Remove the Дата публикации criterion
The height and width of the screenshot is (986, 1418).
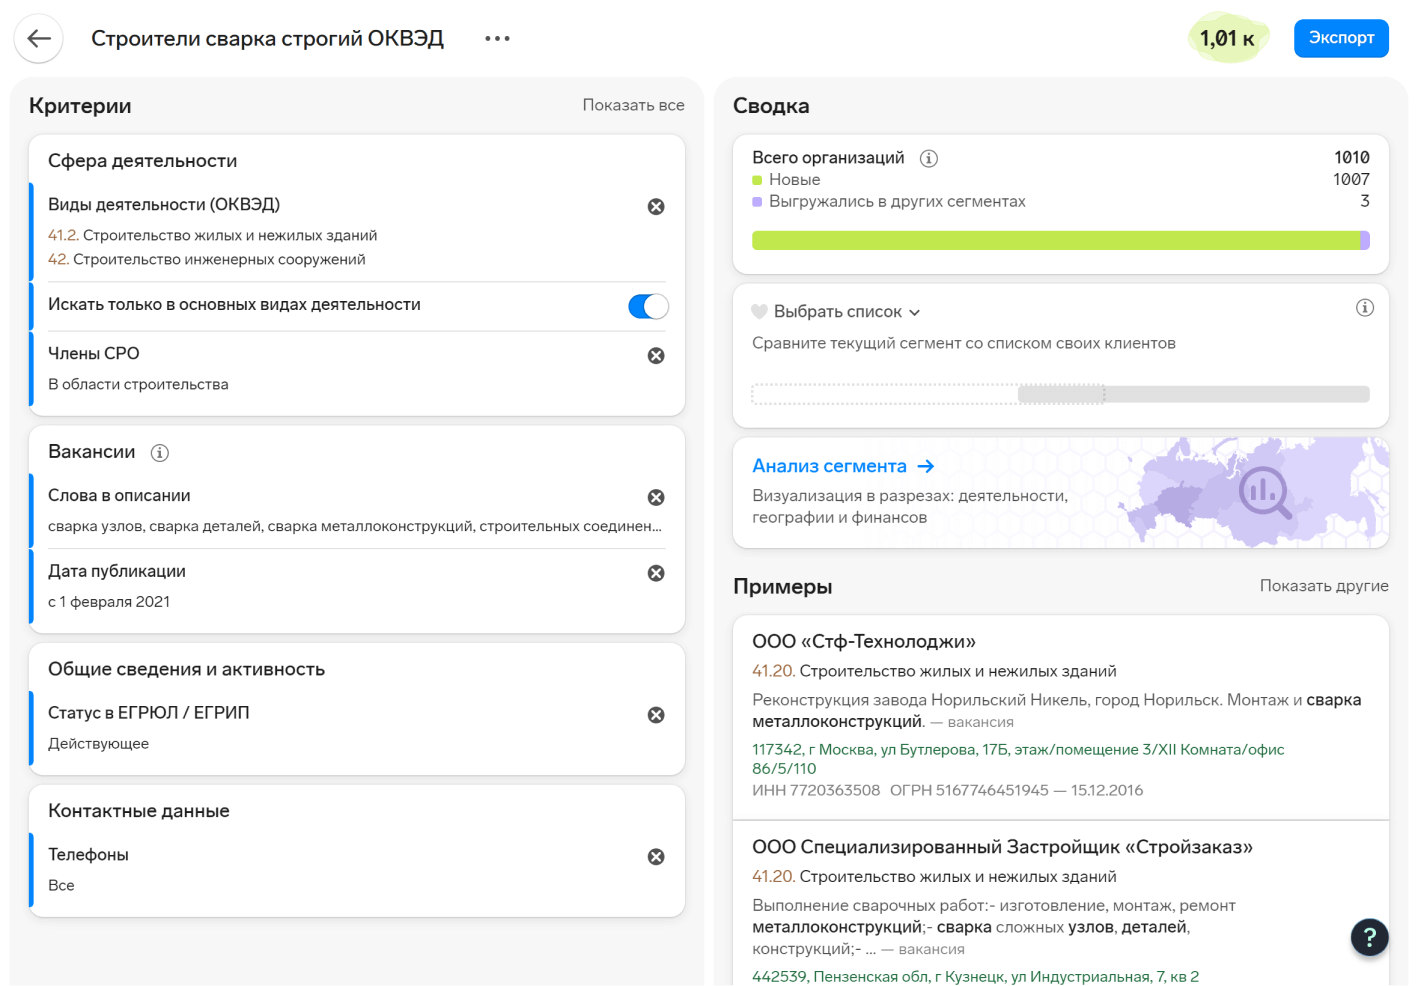656,573
